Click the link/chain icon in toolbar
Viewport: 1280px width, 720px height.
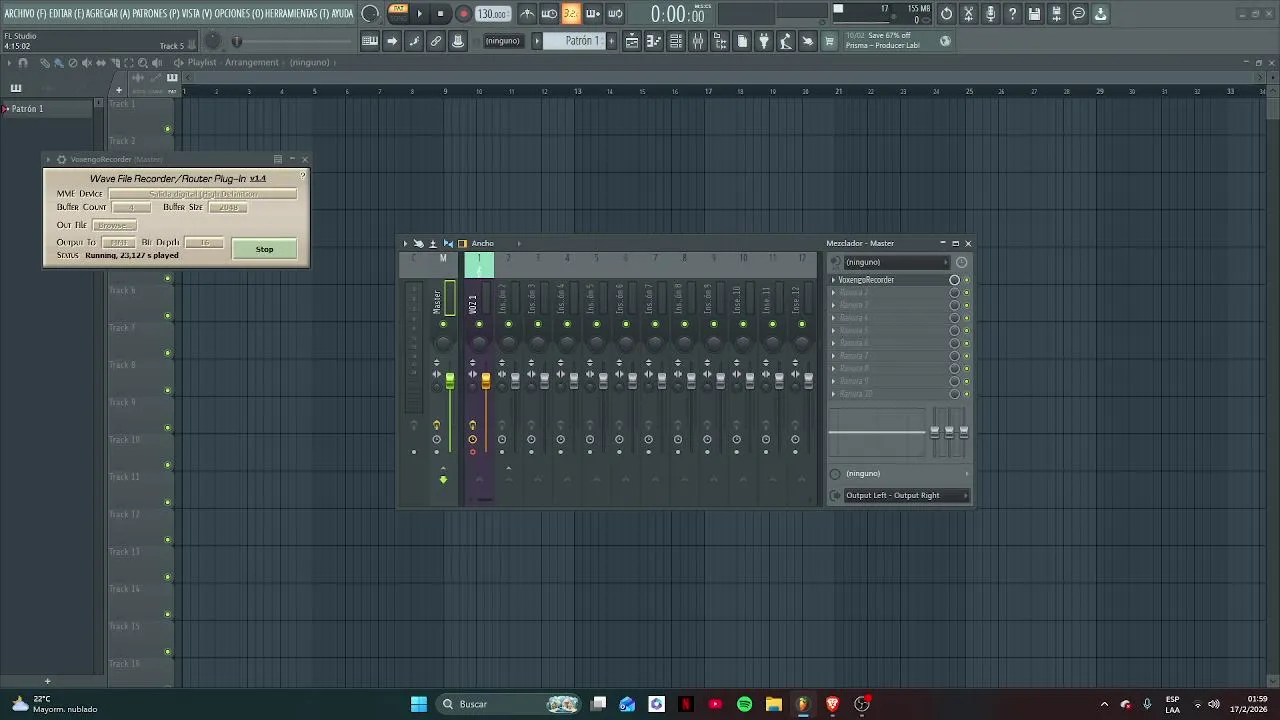[x=436, y=41]
